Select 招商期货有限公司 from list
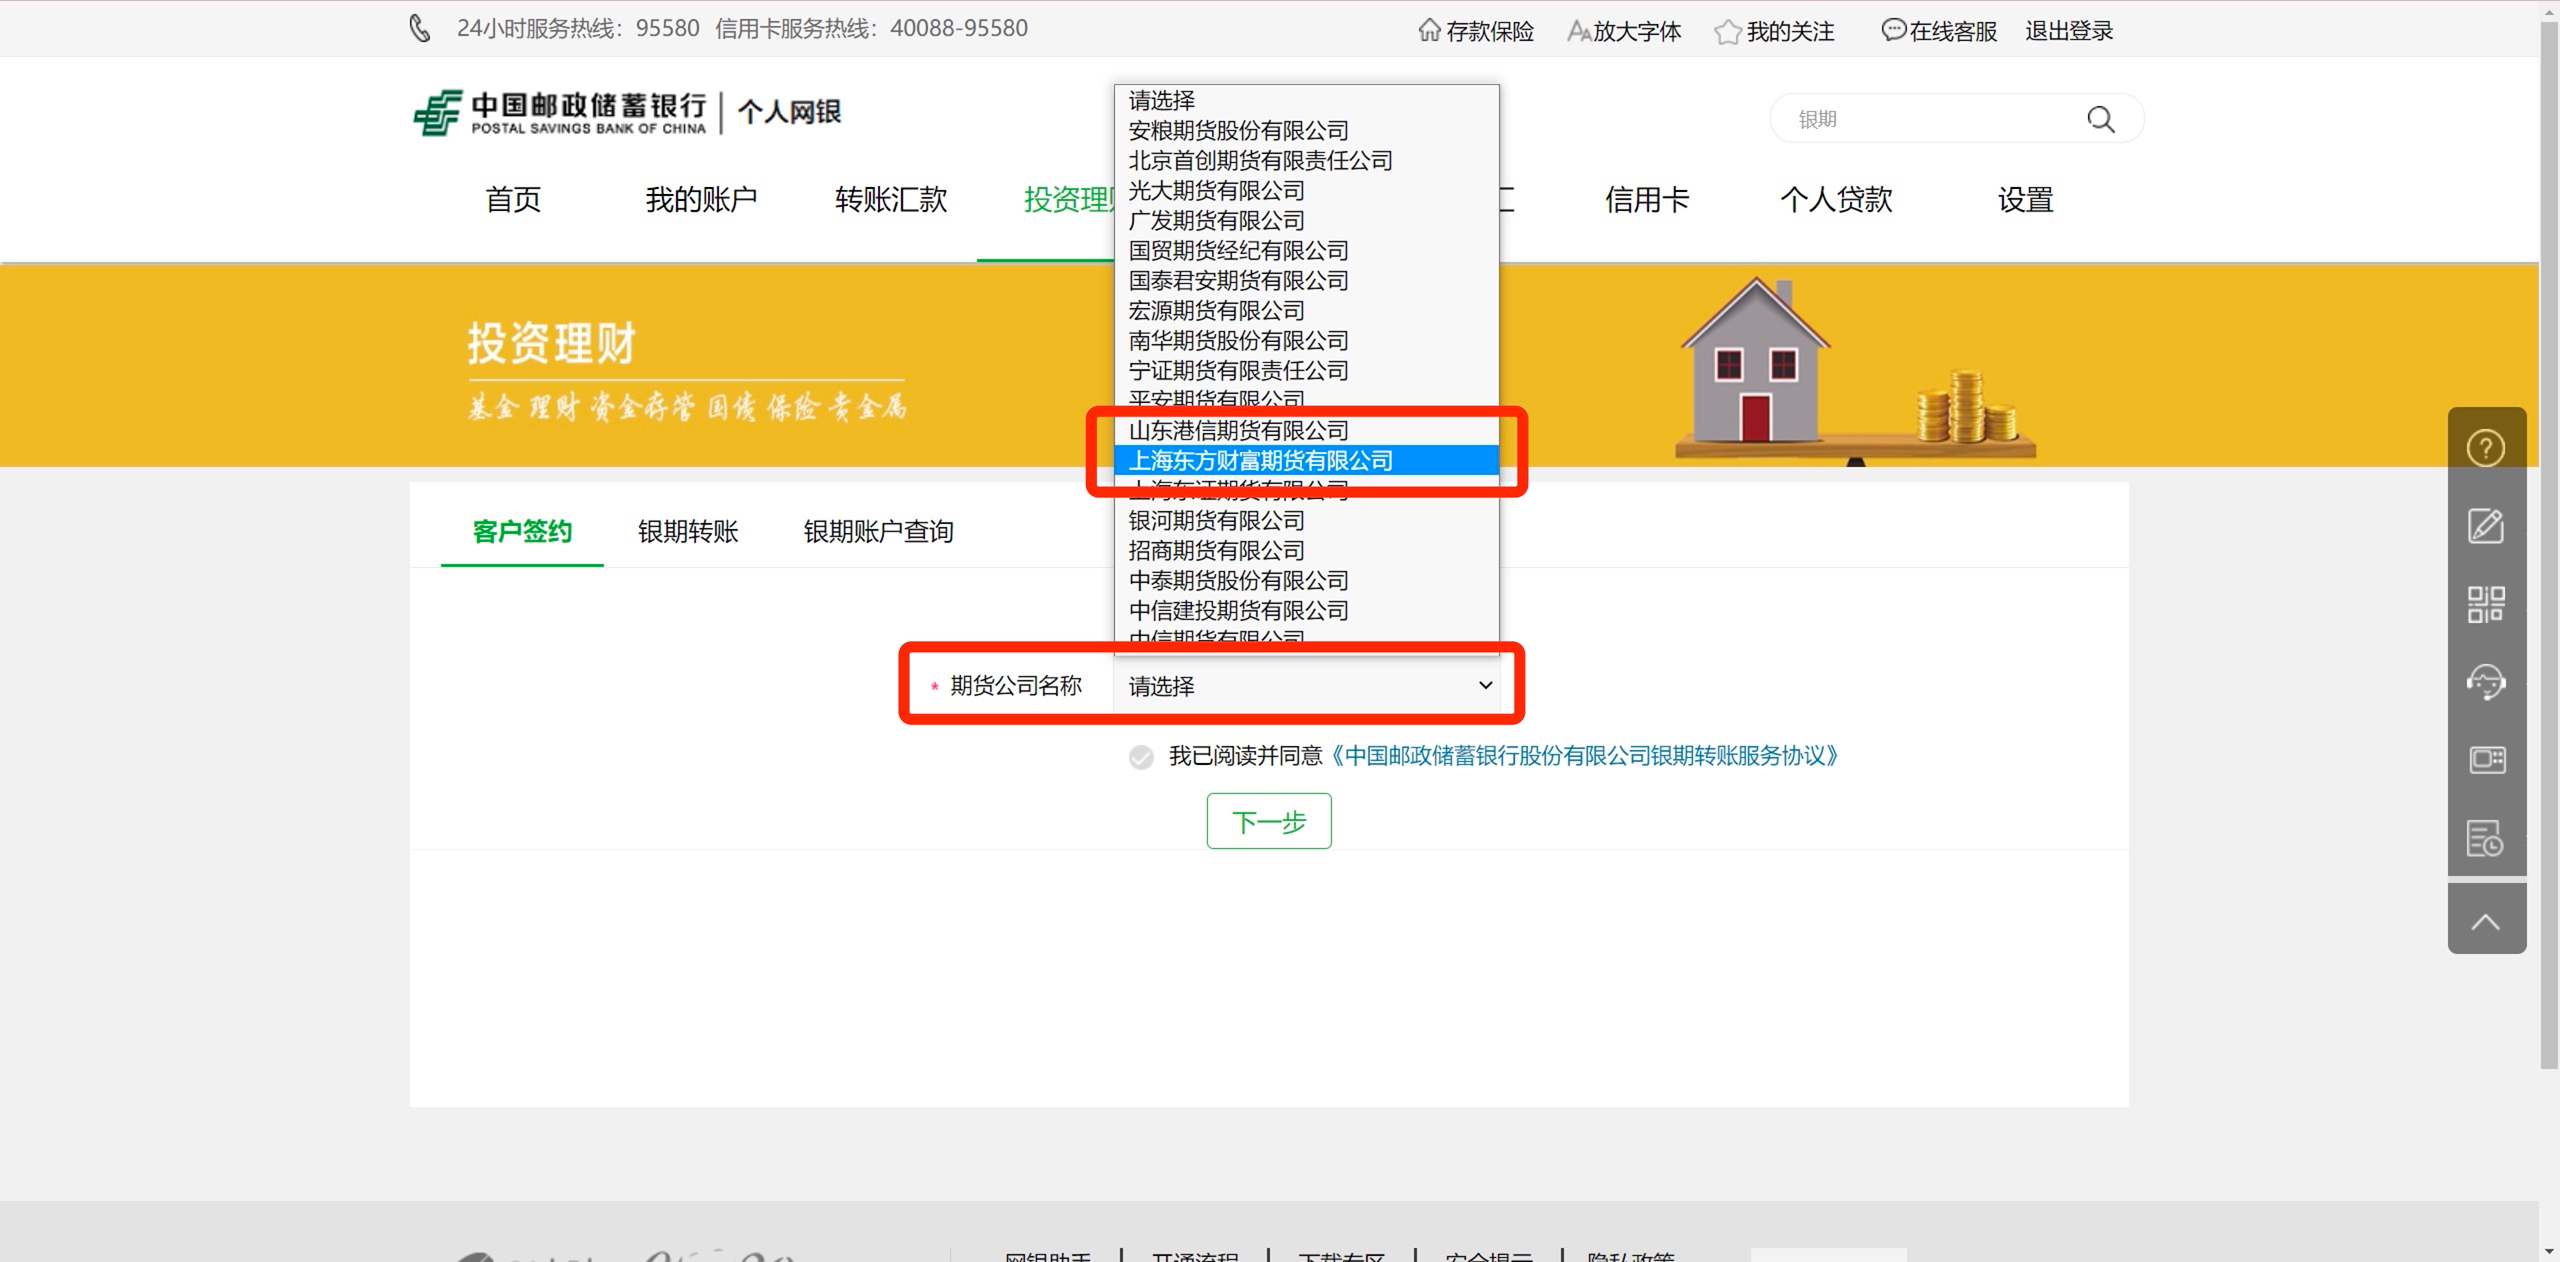 (1306, 551)
